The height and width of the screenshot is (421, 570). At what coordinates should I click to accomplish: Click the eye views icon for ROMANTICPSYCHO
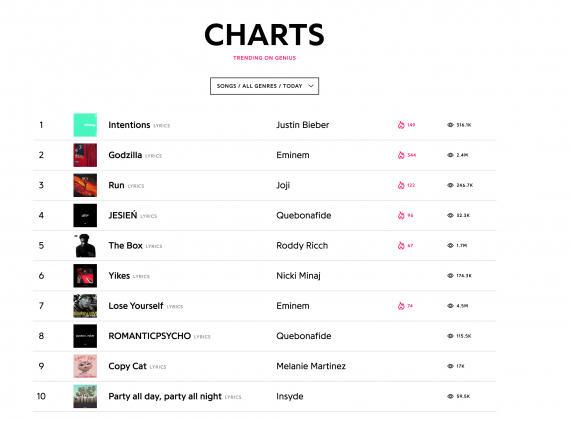[x=450, y=336]
